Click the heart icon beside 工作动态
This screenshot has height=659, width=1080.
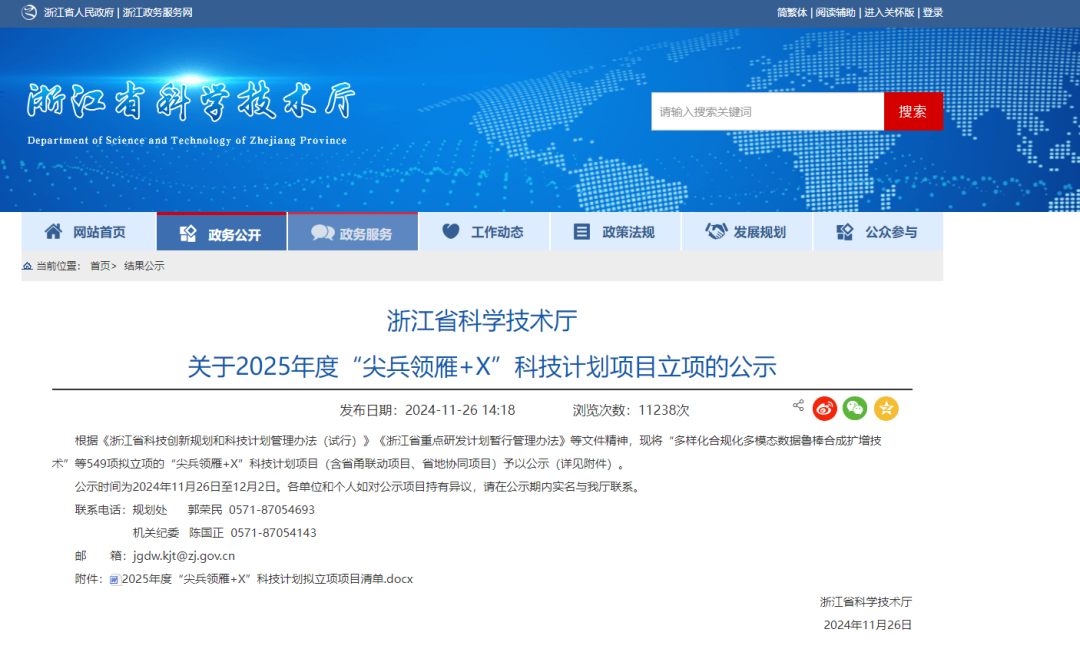(450, 231)
